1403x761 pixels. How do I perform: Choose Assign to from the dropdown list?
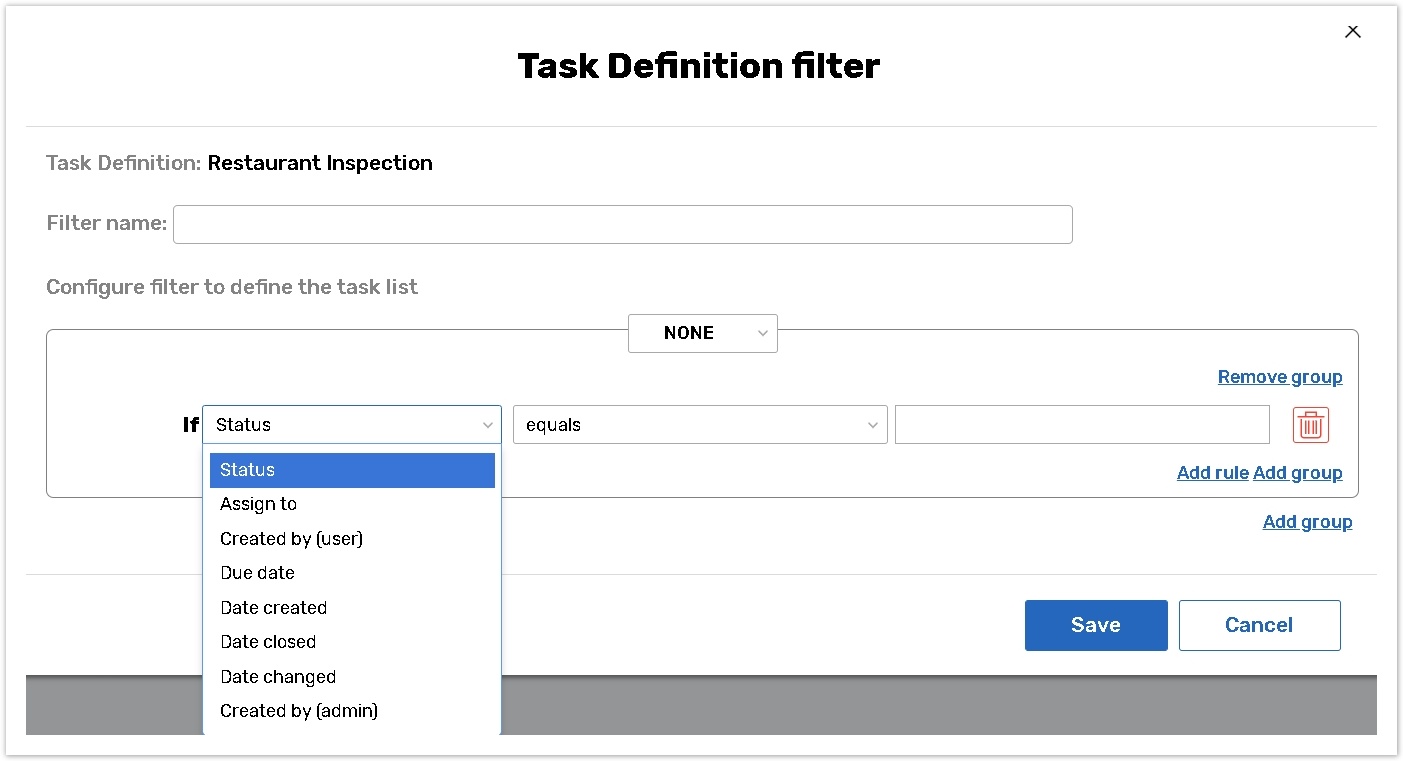[259, 504]
